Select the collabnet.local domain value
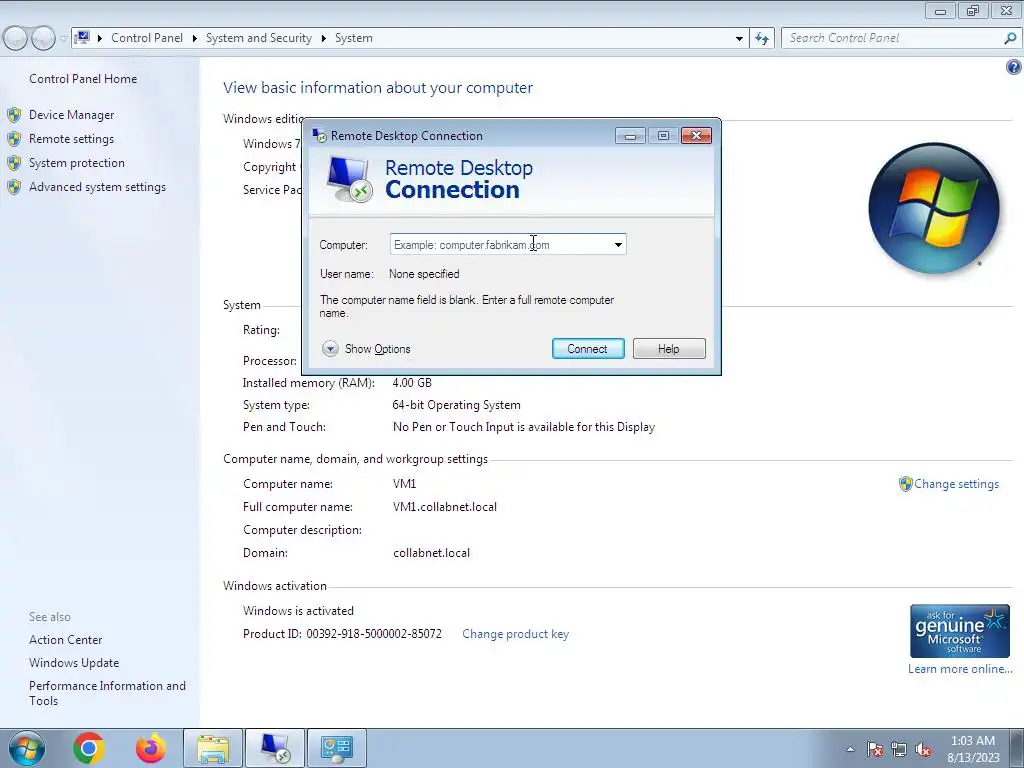 pos(431,553)
